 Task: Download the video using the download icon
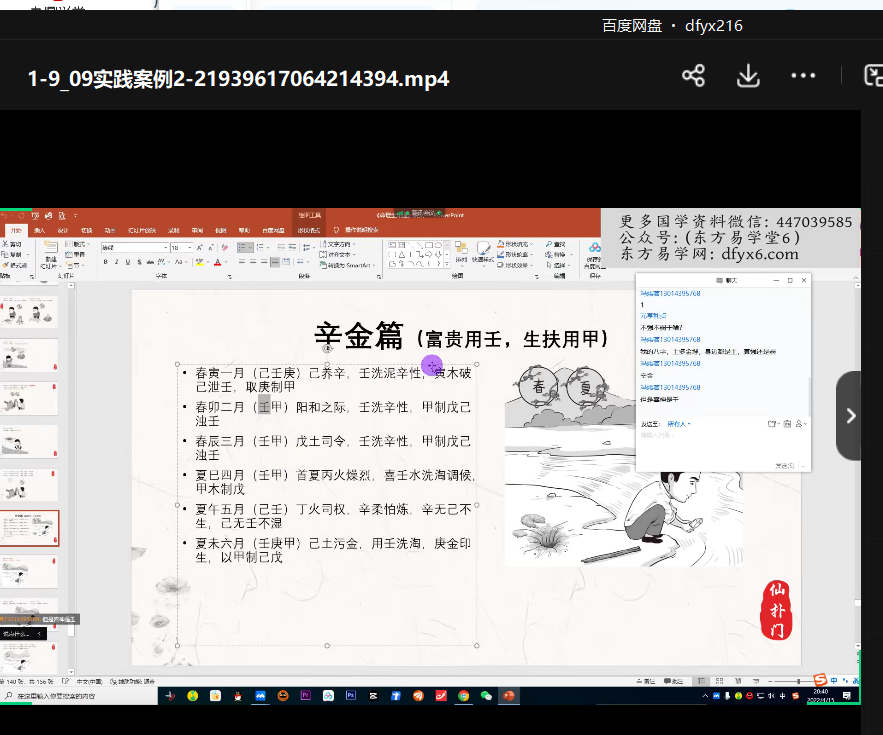point(748,76)
